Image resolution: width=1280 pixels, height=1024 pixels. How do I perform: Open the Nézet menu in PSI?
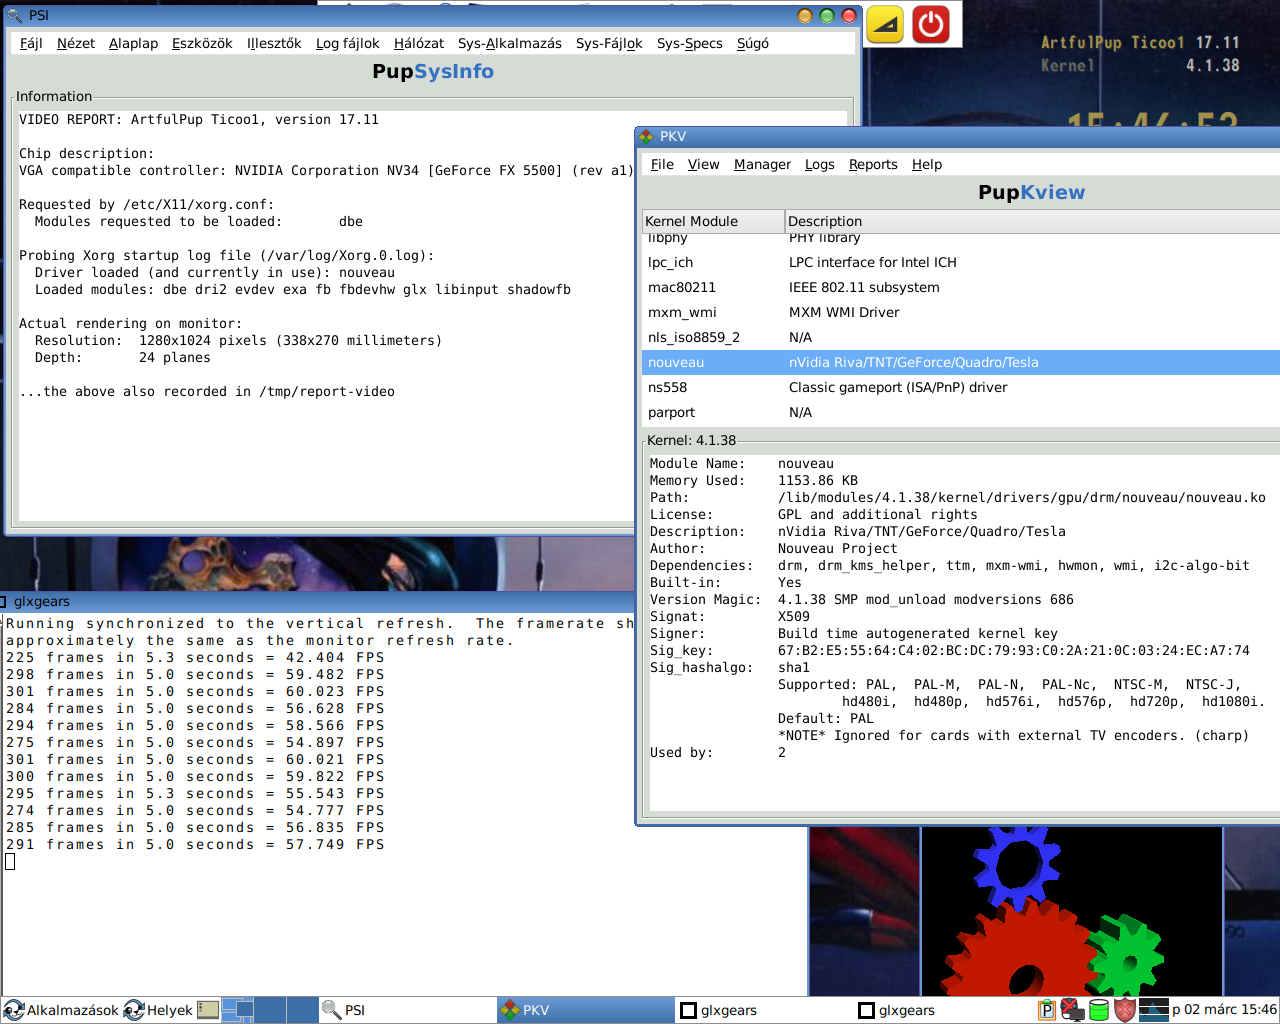pyautogui.click(x=76, y=43)
